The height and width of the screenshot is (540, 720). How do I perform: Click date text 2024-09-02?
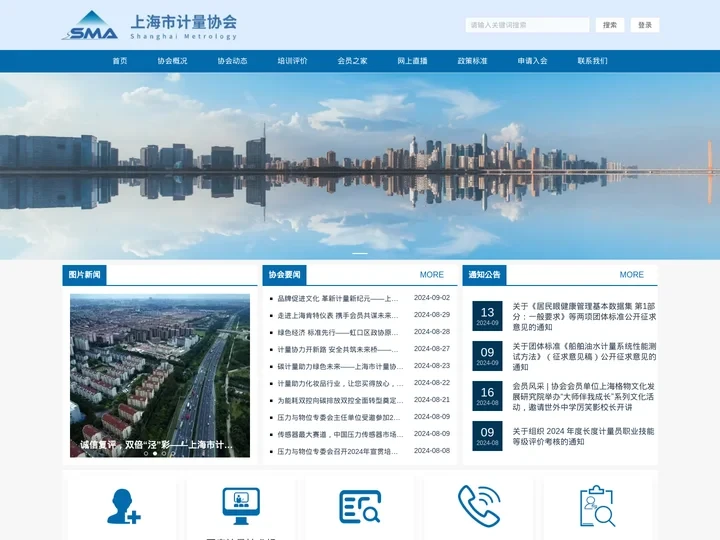pyautogui.click(x=432, y=298)
